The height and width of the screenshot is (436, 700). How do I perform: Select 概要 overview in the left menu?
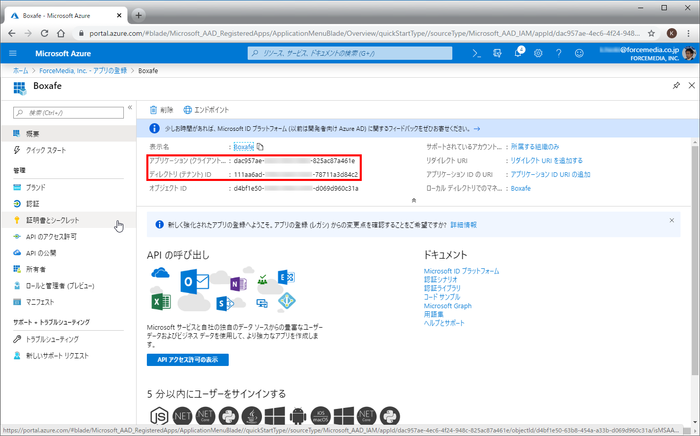click(68, 133)
